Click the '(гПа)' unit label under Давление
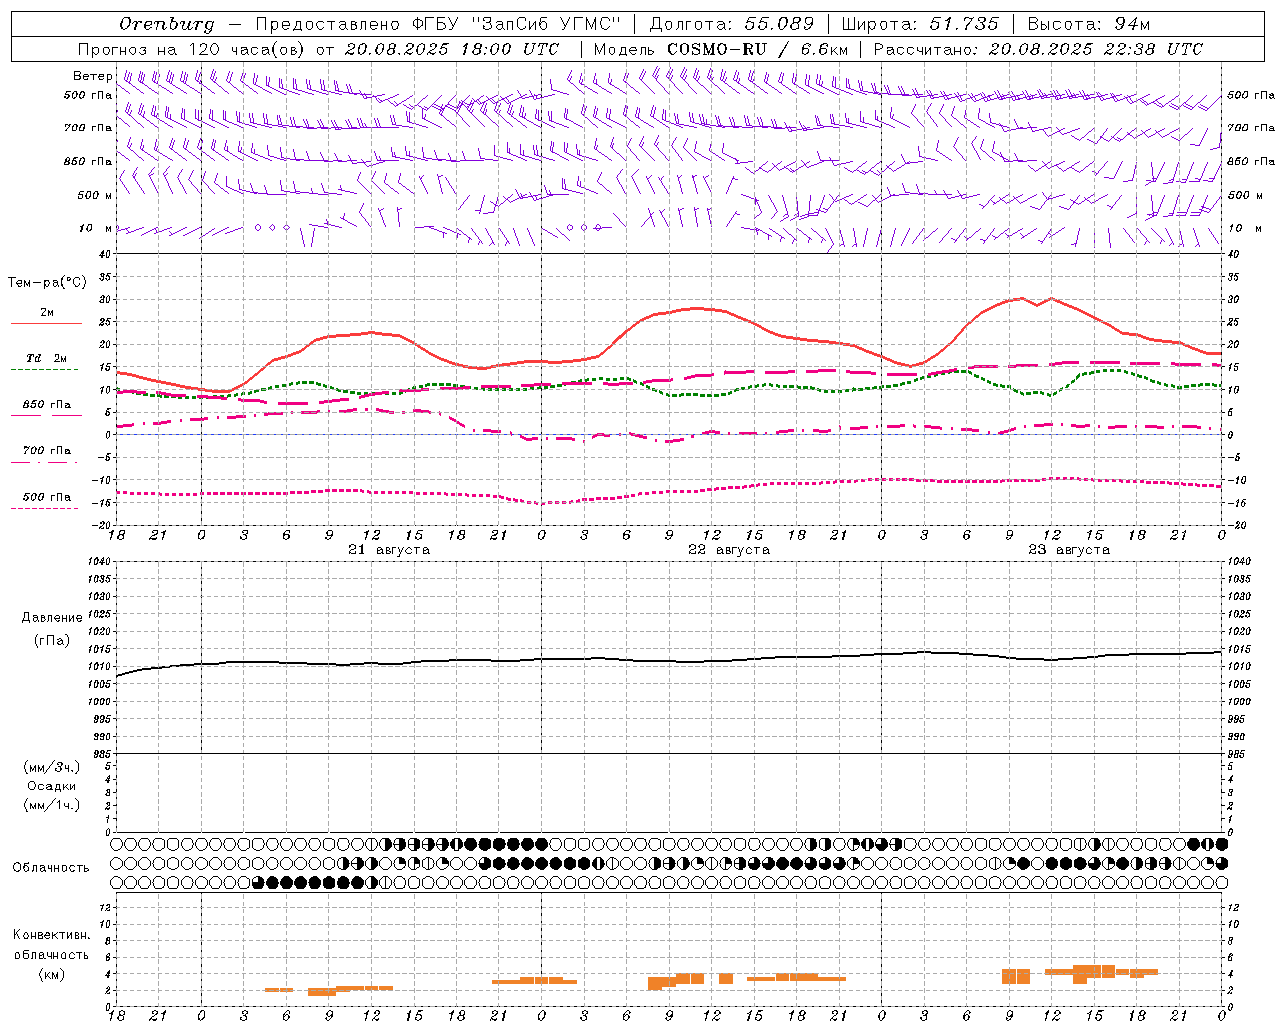This screenshot has width=1280, height=1024. tap(52, 641)
